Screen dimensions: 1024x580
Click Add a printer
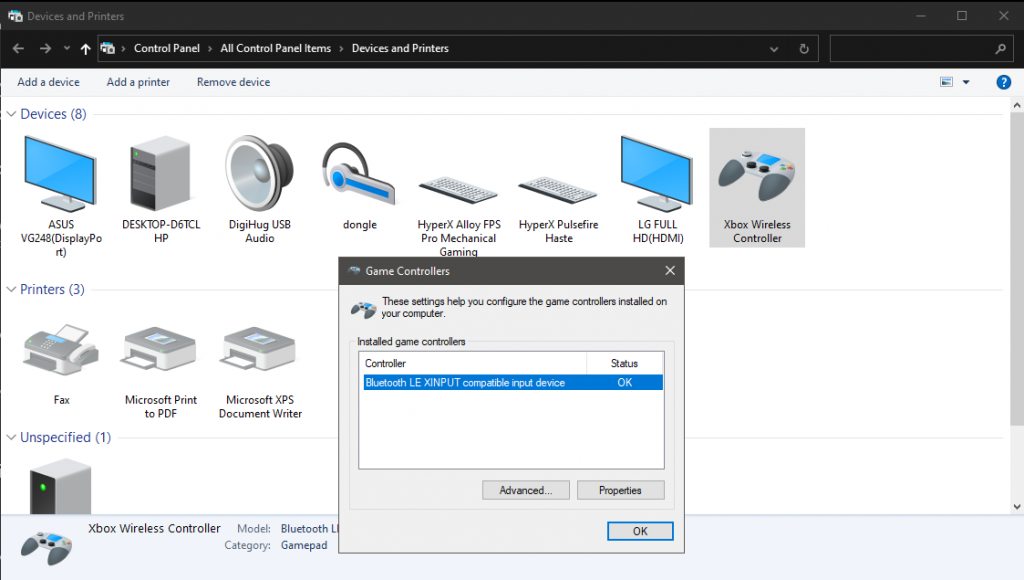(x=138, y=82)
